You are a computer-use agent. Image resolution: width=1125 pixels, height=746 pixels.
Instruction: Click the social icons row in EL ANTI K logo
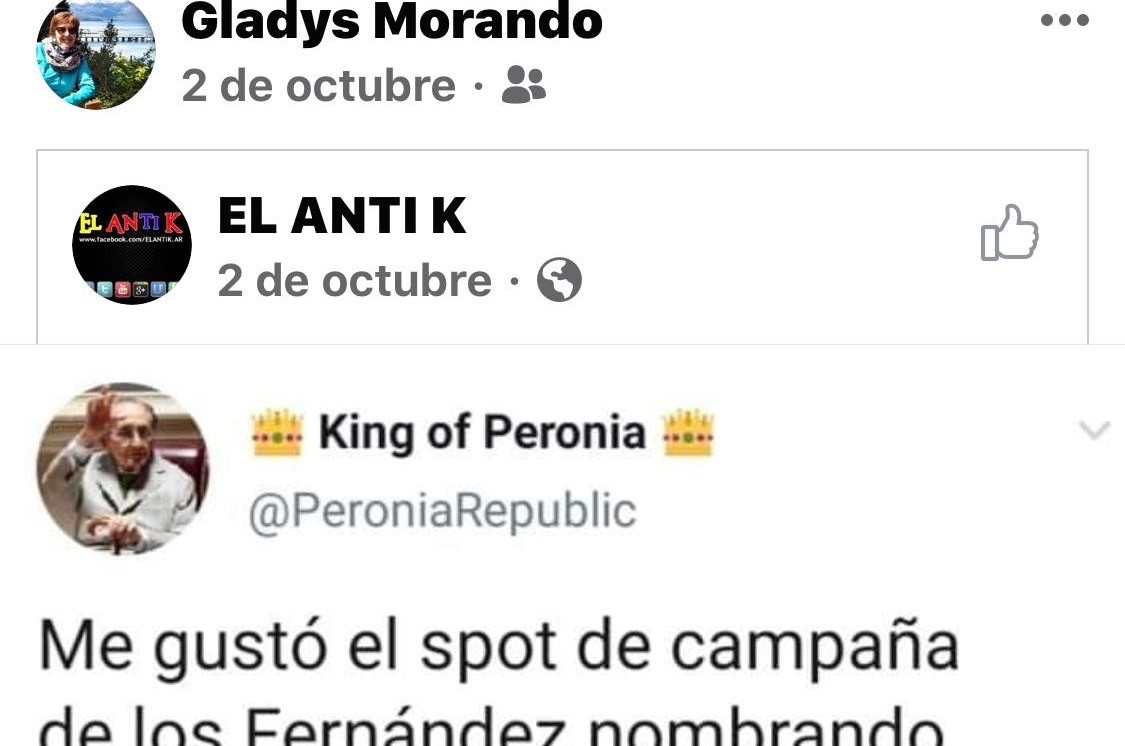coord(132,289)
